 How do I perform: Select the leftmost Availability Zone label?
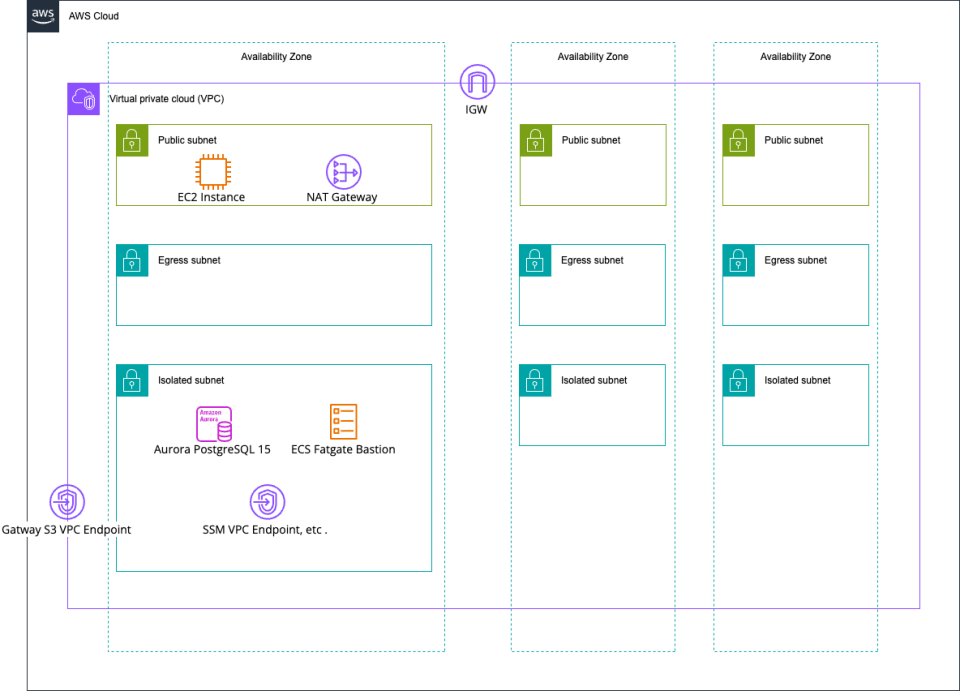[275, 56]
